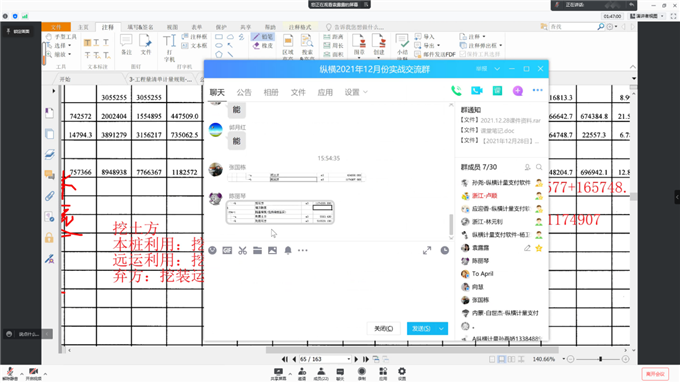Open the 视图 ribbon tab
680x383 pixels.
173,27
